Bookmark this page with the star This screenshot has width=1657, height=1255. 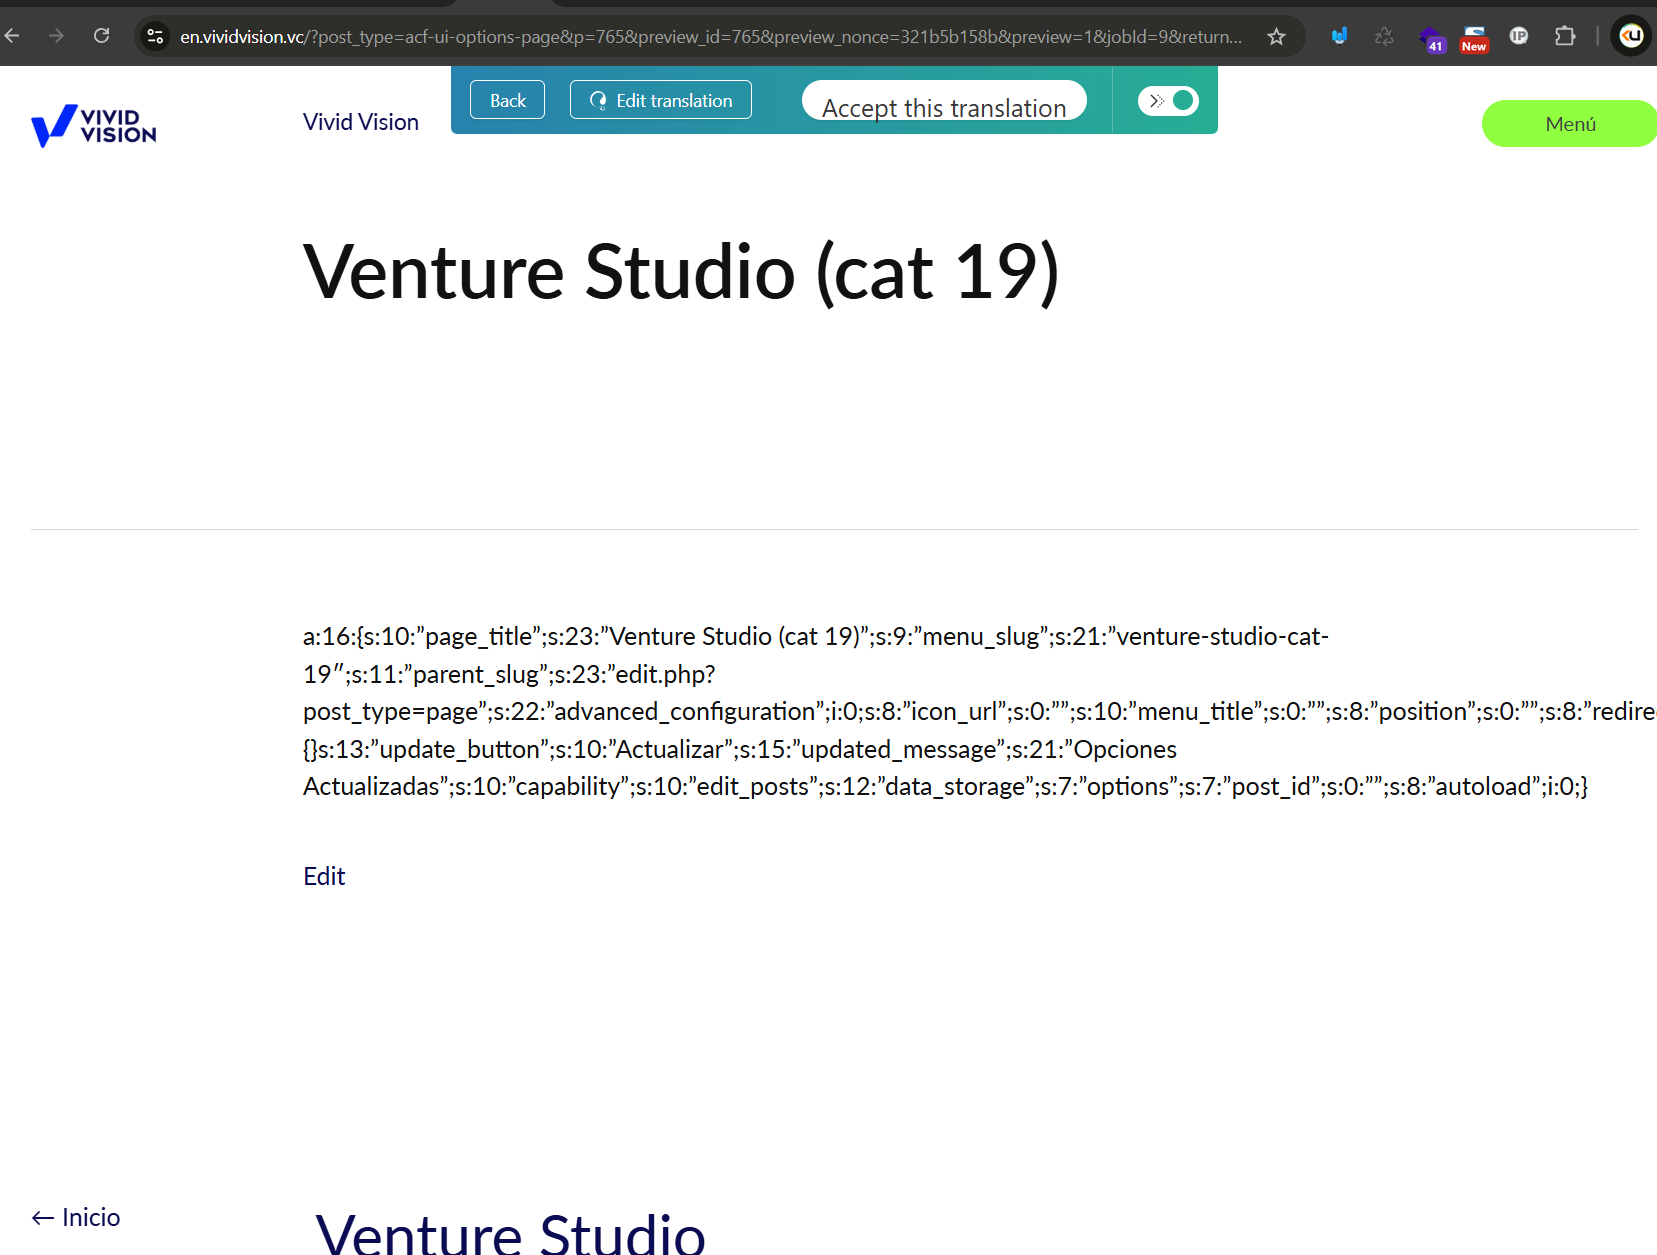(x=1276, y=37)
